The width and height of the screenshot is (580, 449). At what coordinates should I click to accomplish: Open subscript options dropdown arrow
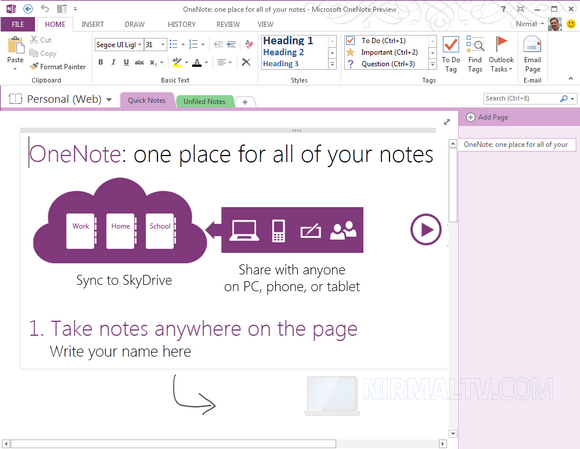(162, 63)
